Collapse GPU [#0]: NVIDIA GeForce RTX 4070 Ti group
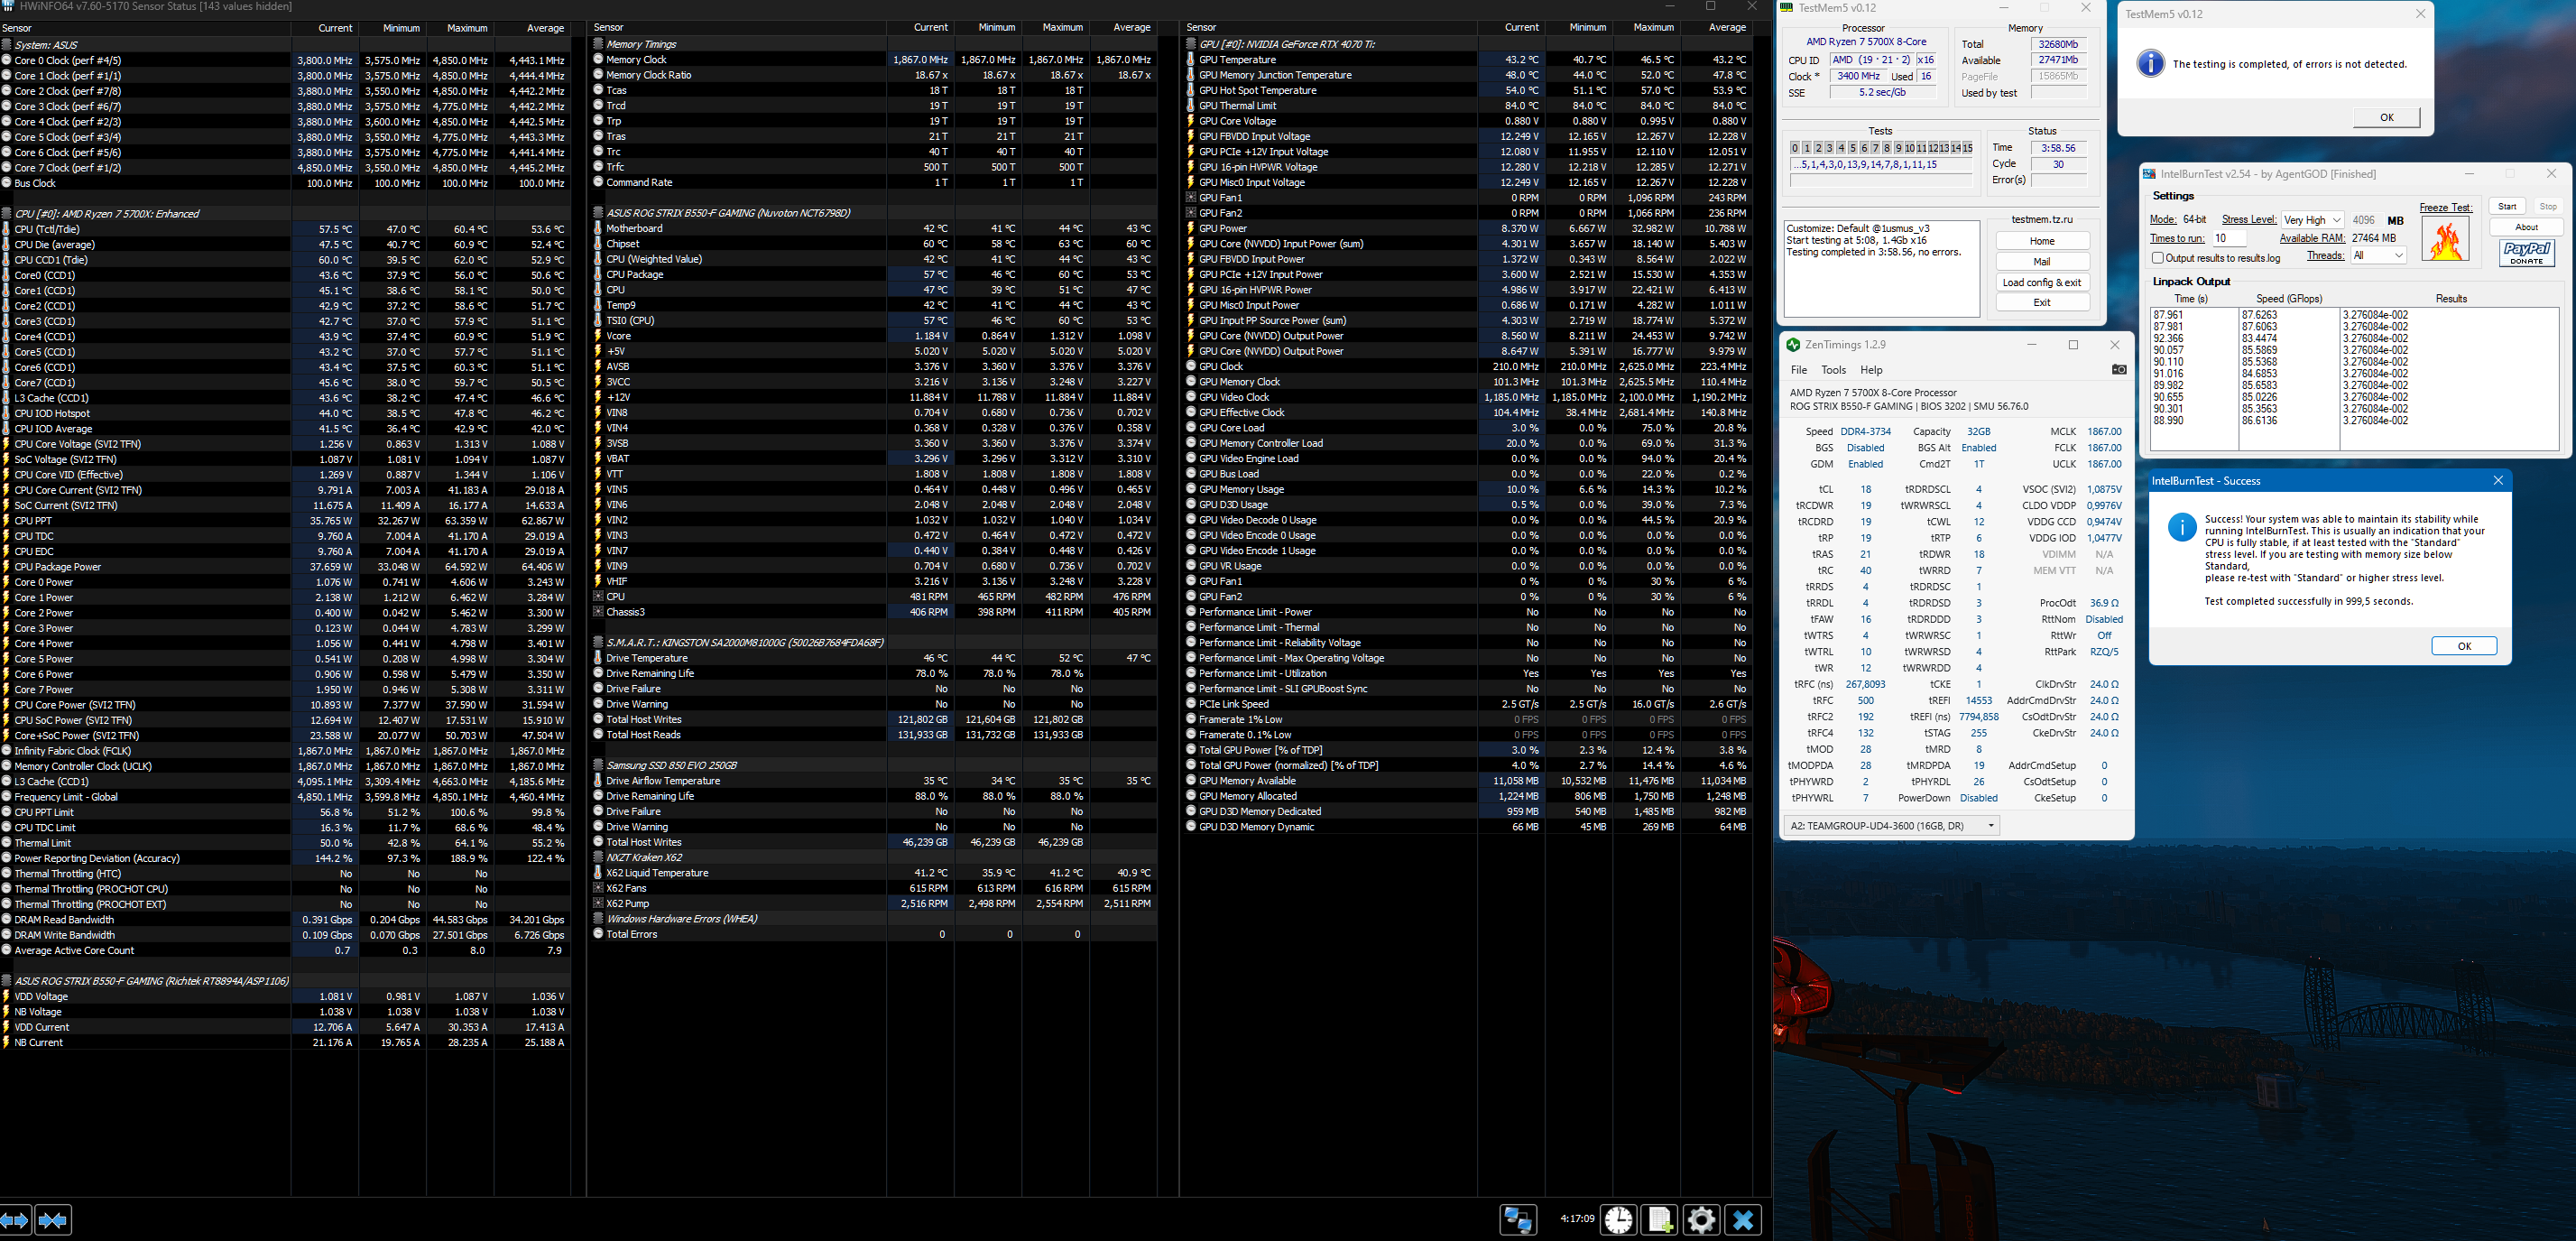Screen dimensions: 2576x1241 tap(1190, 44)
